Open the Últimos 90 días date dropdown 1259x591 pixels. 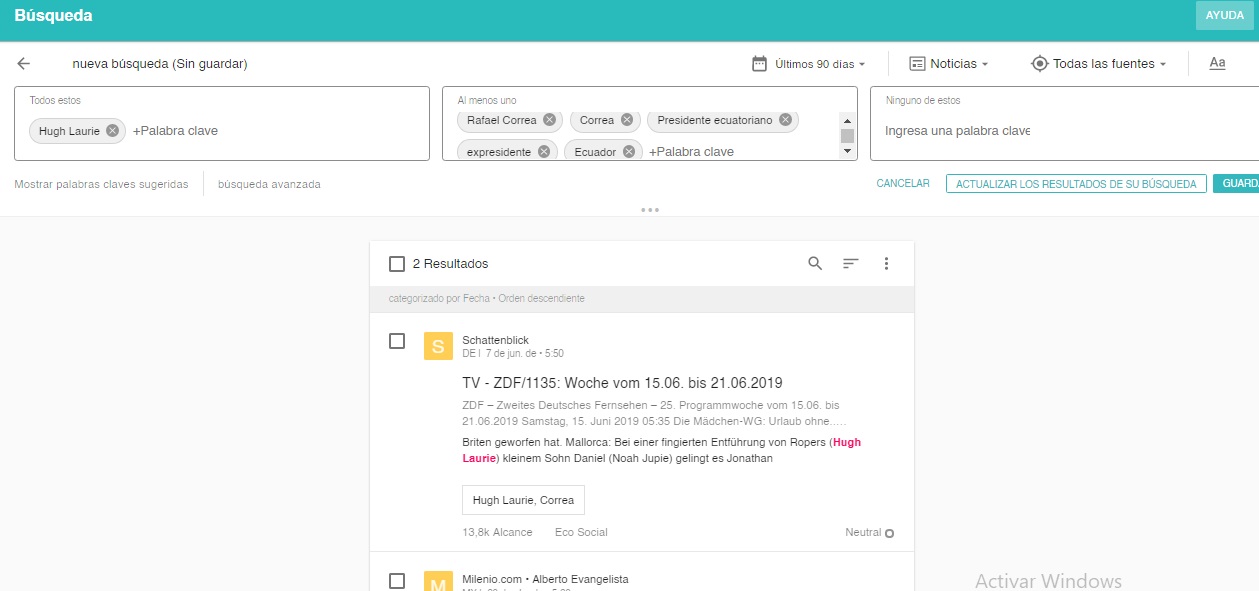point(809,64)
